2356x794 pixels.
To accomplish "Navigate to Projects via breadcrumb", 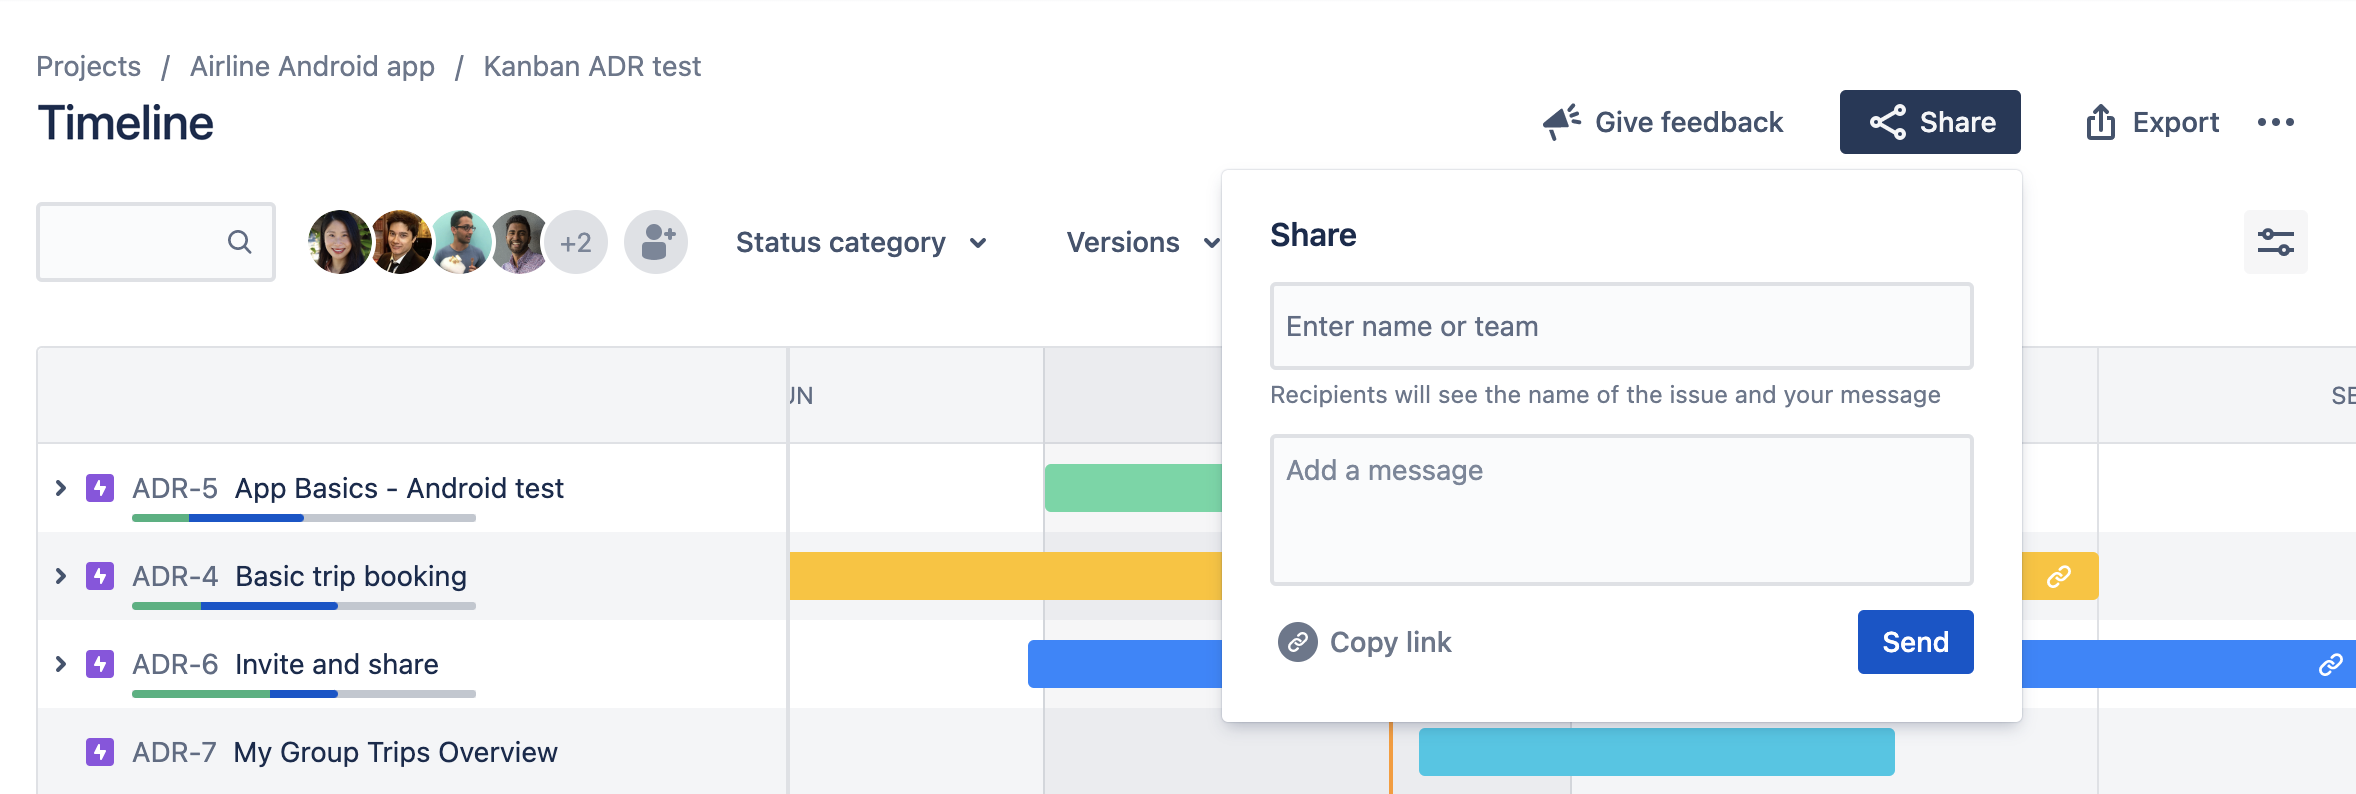I will (x=88, y=65).
